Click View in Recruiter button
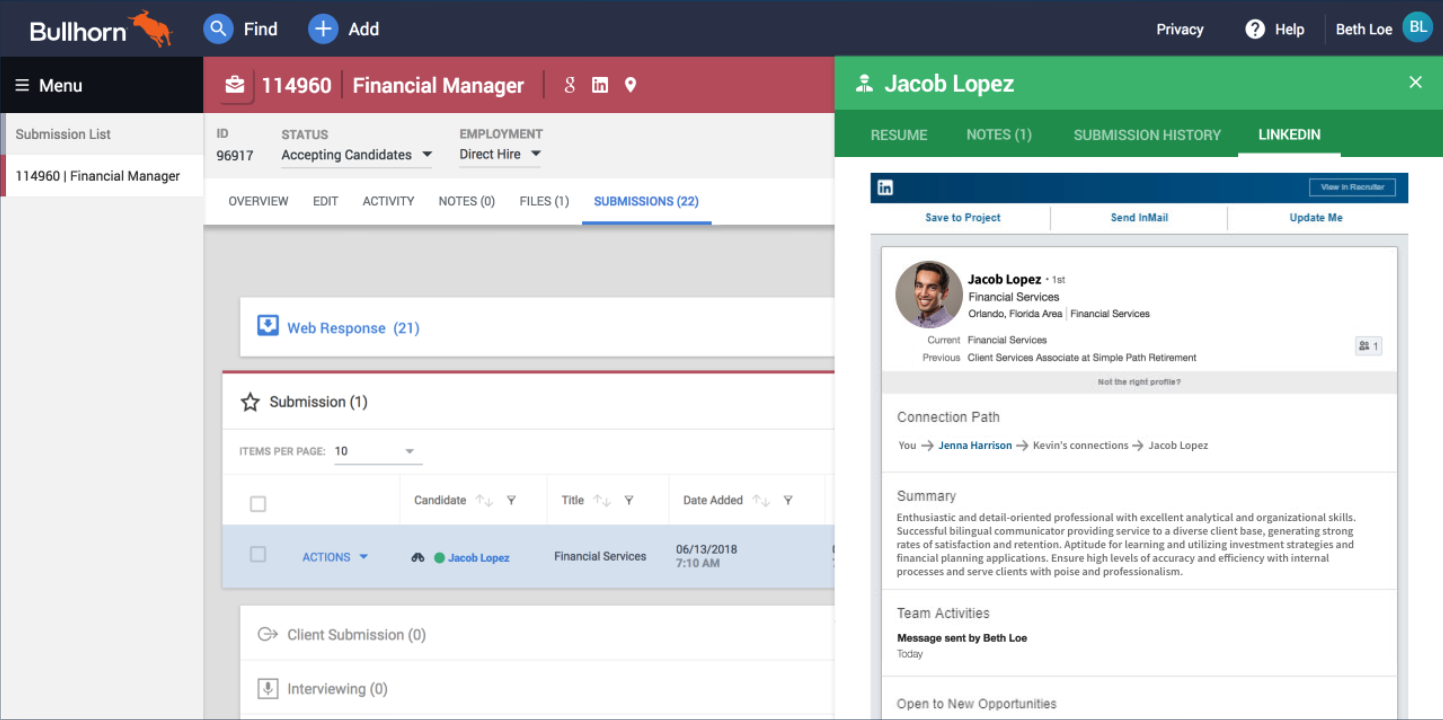 [1351, 187]
